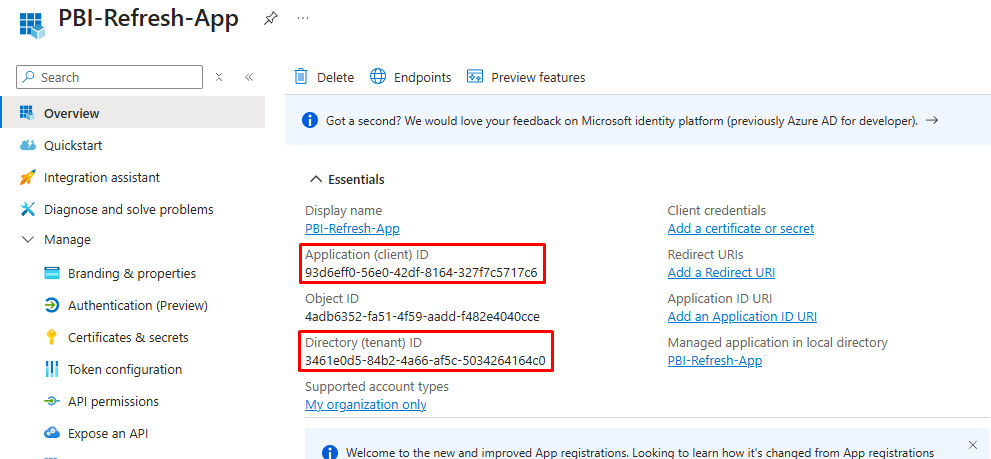
Task: Open the feedback banner arrow
Action: pyautogui.click(x=932, y=120)
